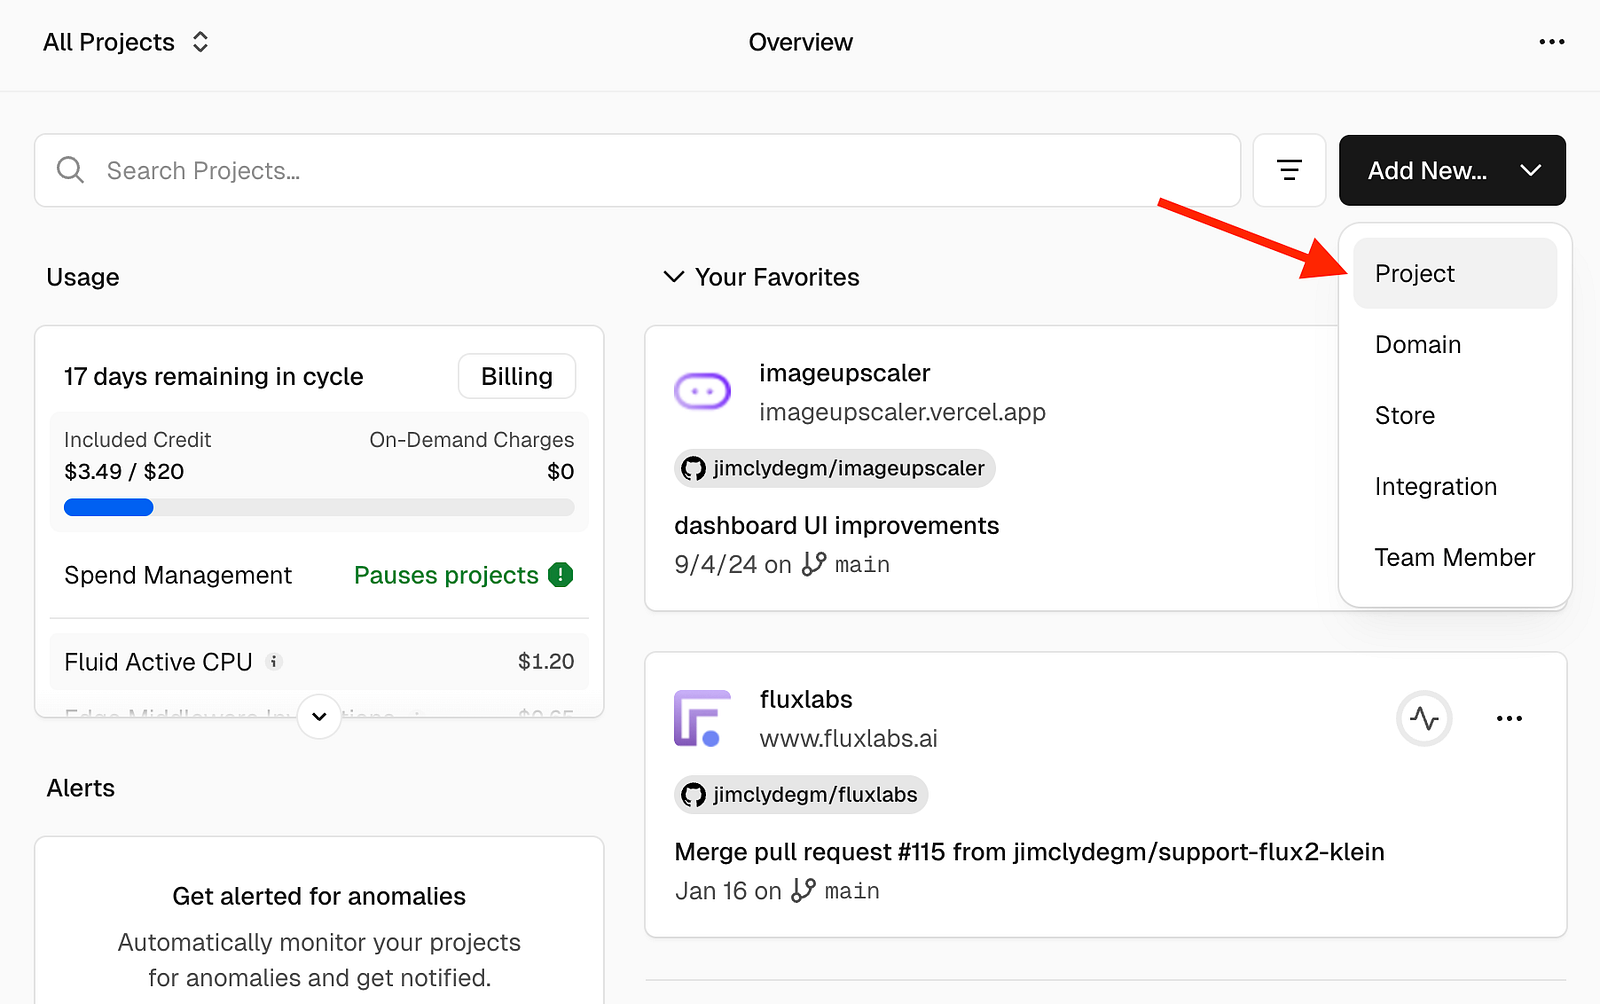Click the 17 days remaining in cycle text
This screenshot has height=1004, width=1600.
click(213, 376)
